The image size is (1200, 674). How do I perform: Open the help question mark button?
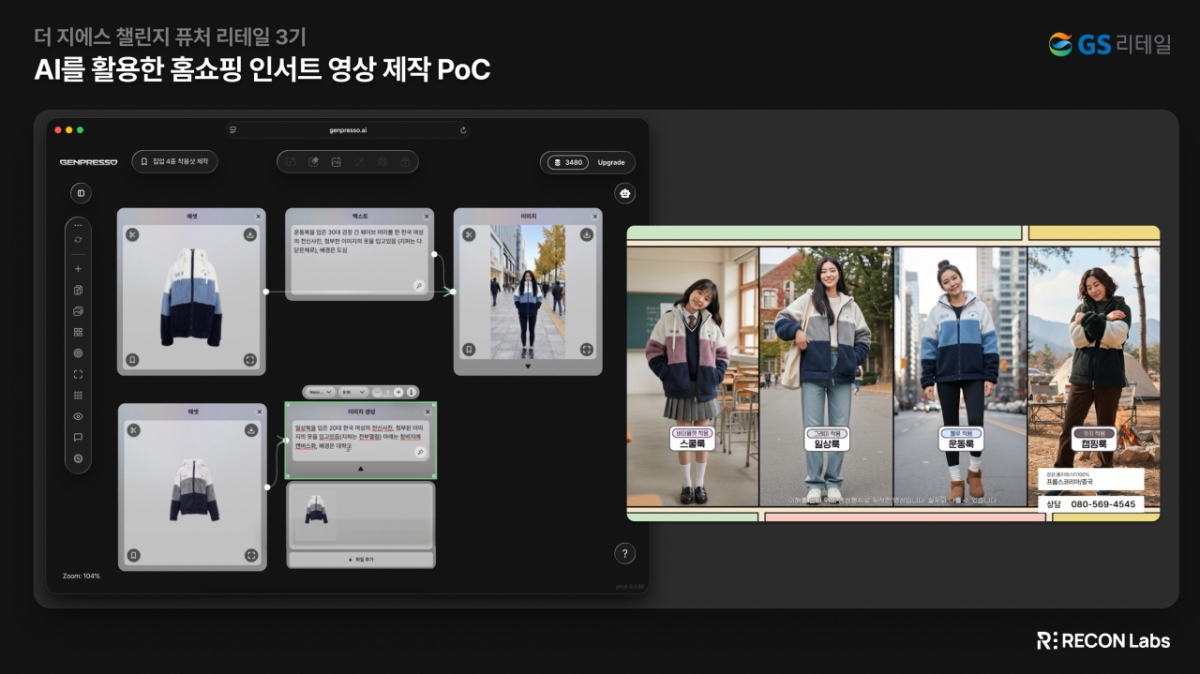(x=625, y=553)
